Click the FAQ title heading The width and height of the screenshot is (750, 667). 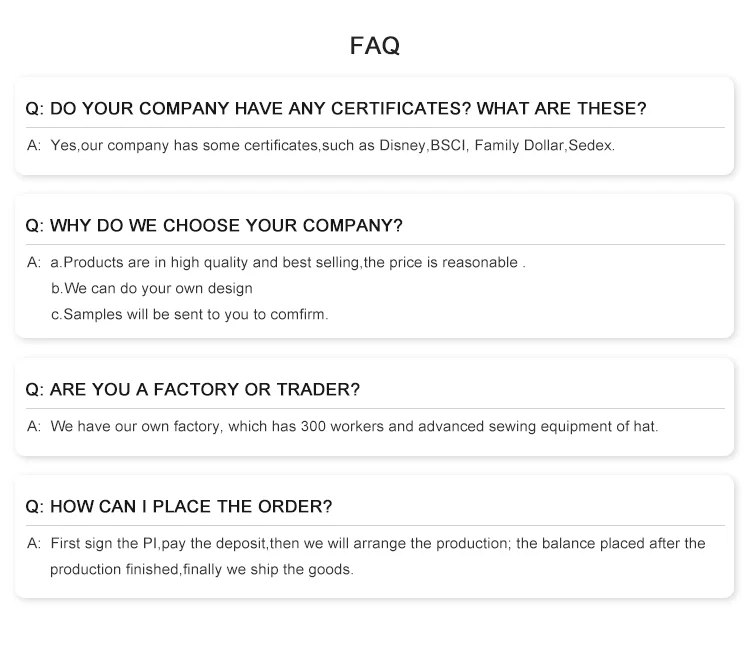click(x=375, y=46)
